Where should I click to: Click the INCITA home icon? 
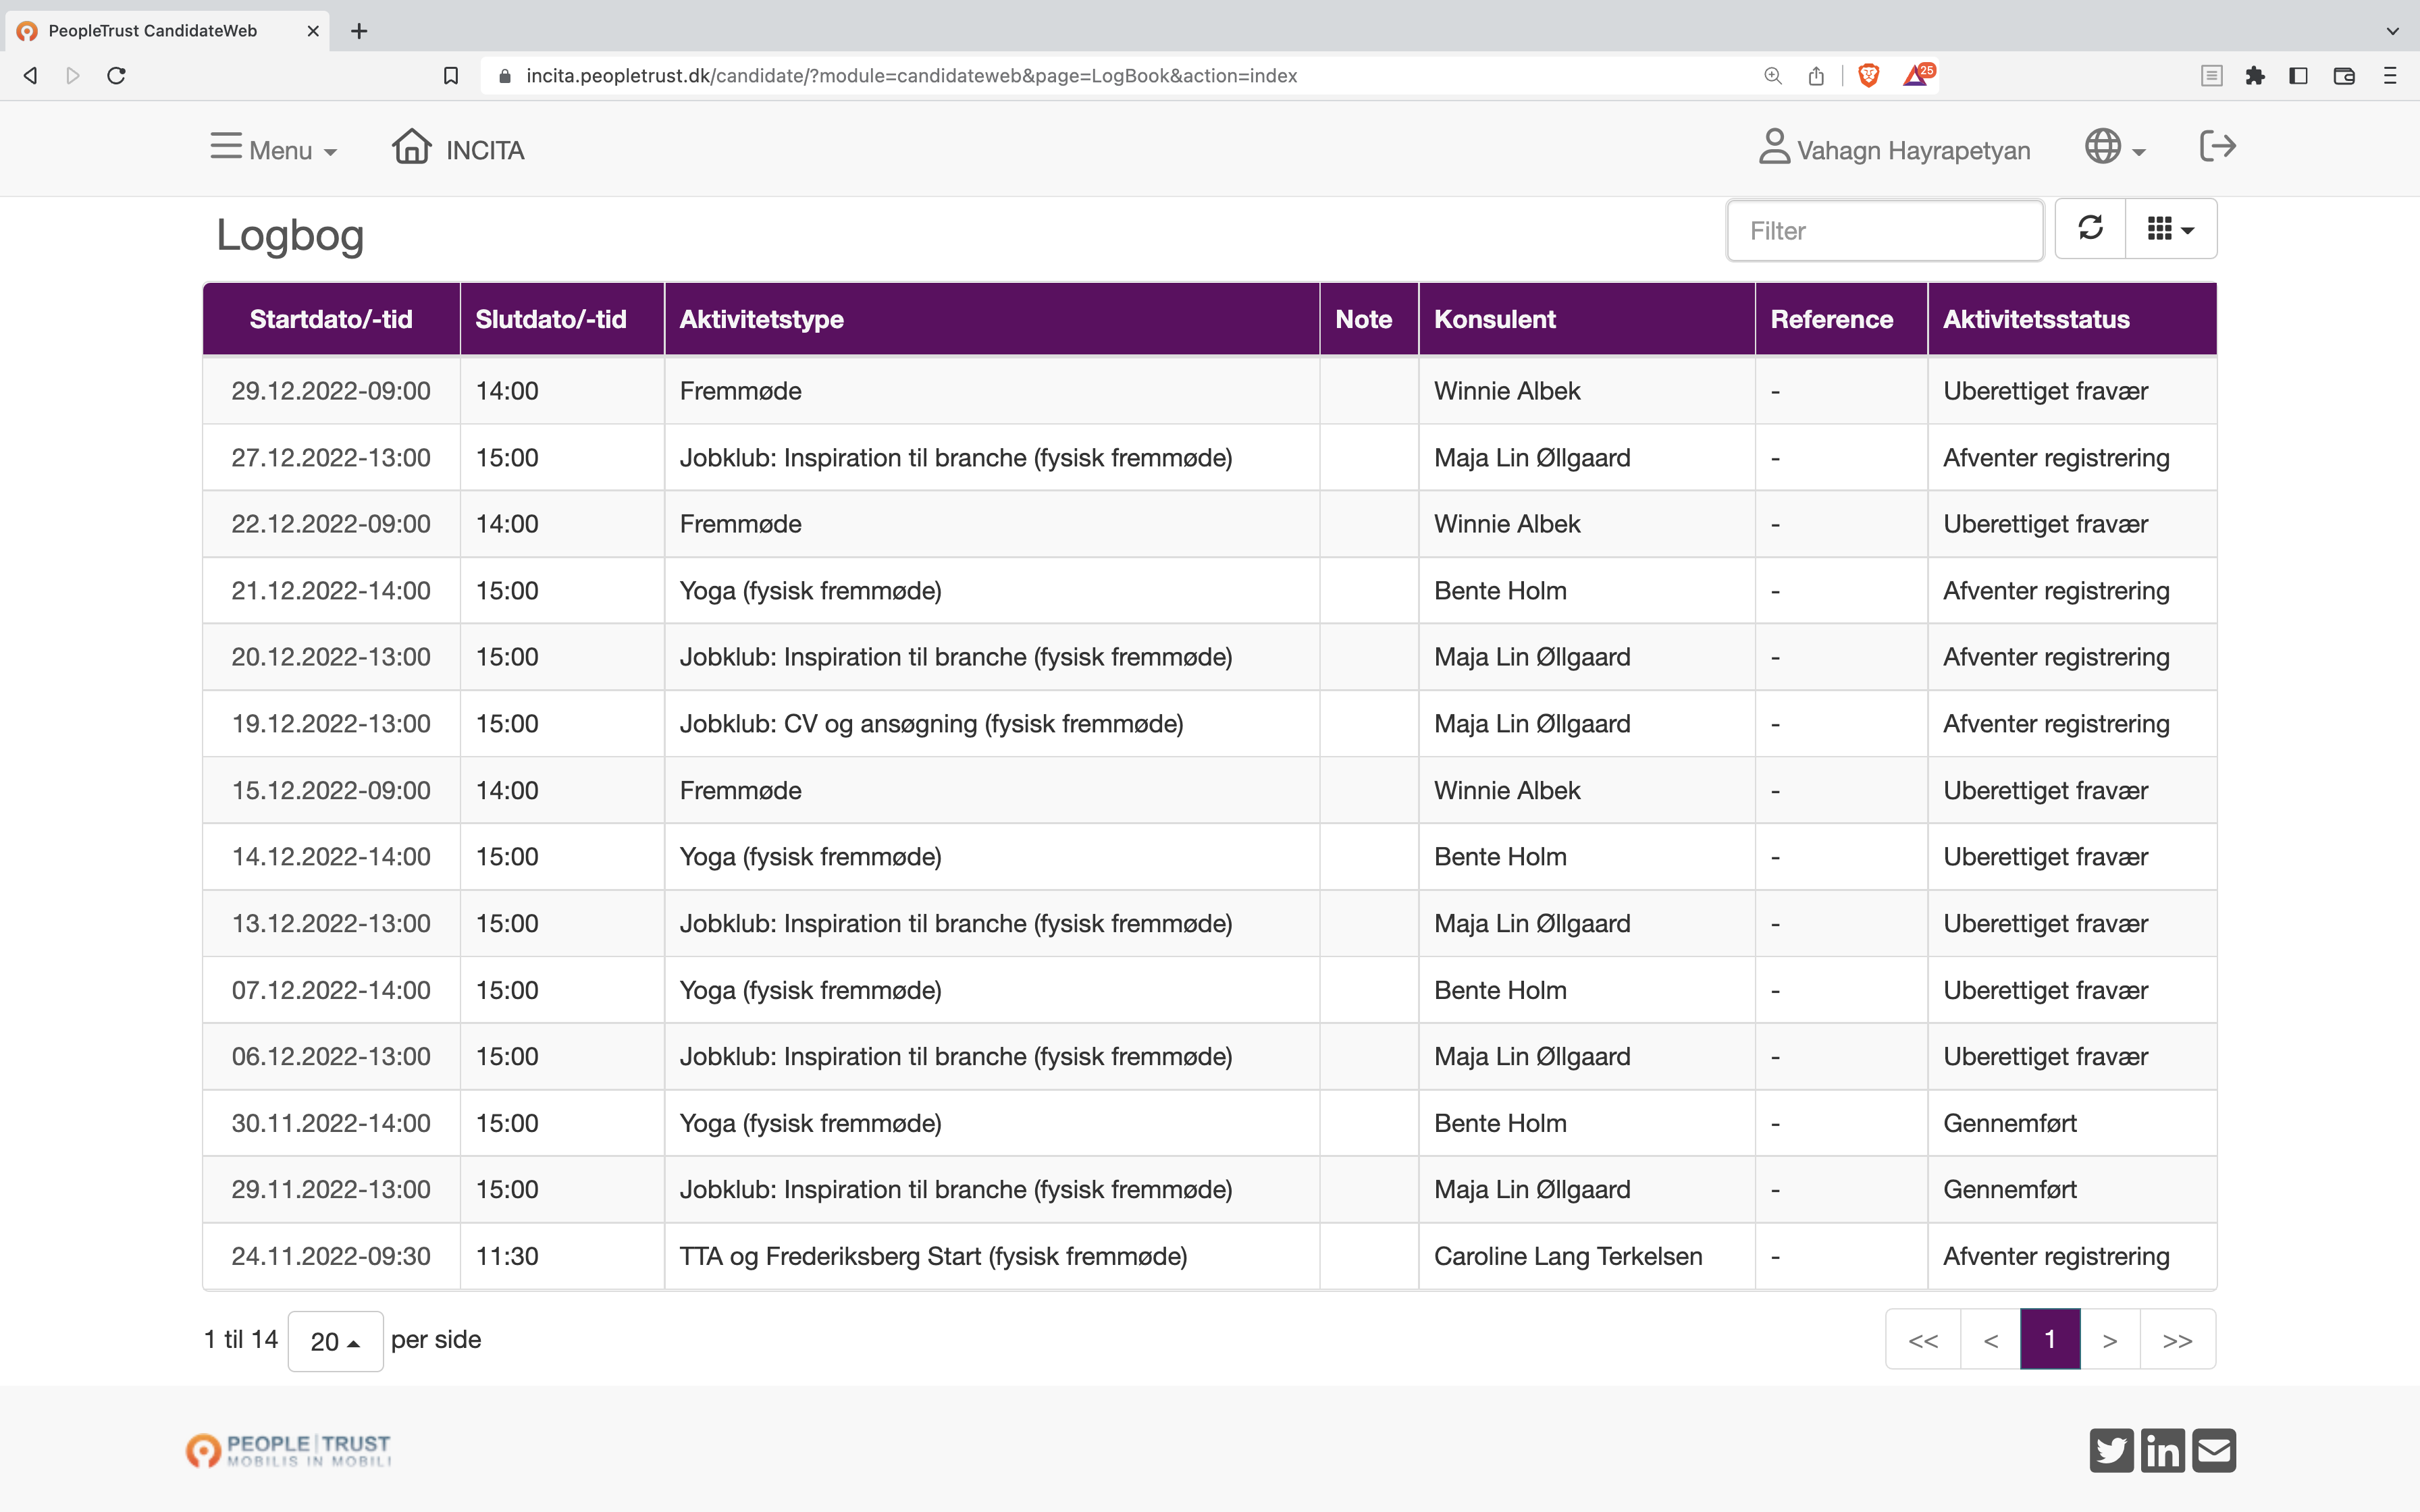click(412, 147)
